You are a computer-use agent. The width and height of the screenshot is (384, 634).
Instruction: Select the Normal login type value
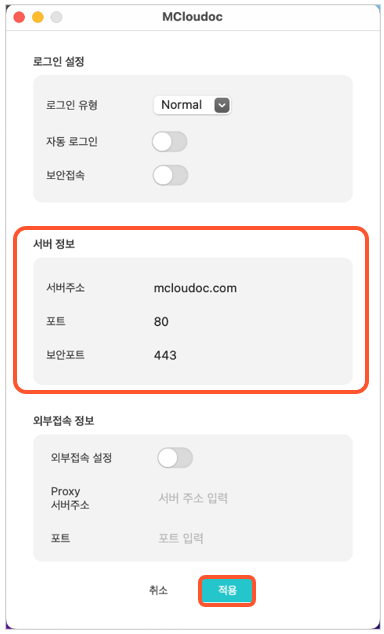(181, 105)
